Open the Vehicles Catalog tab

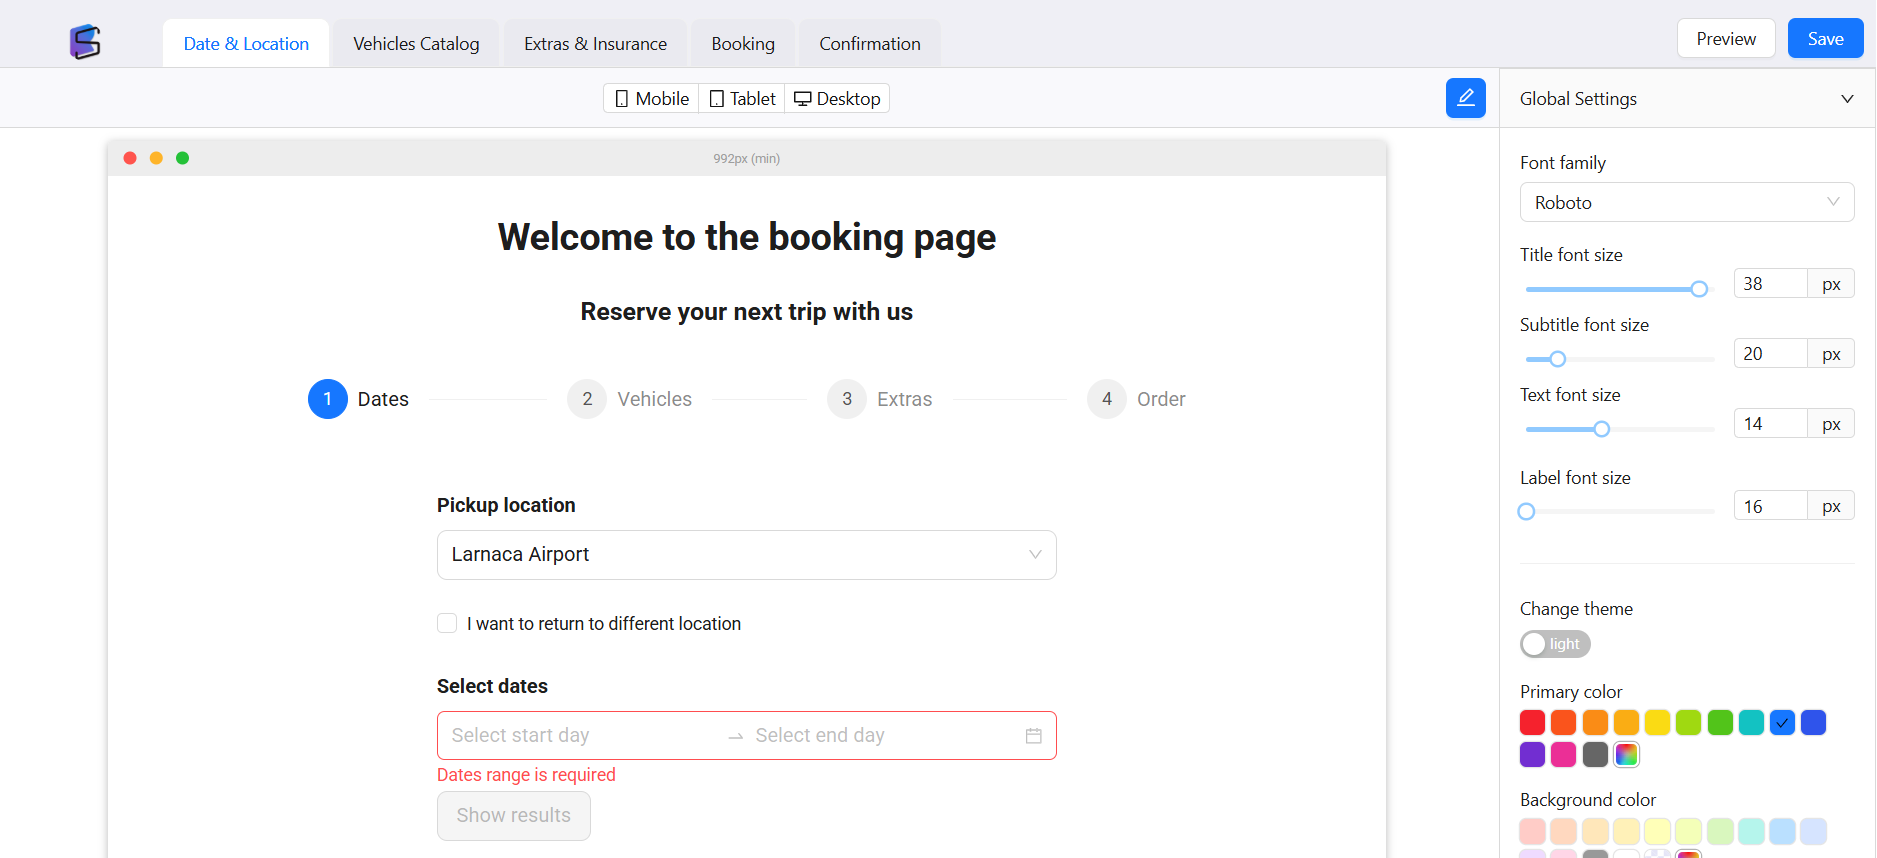416,44
